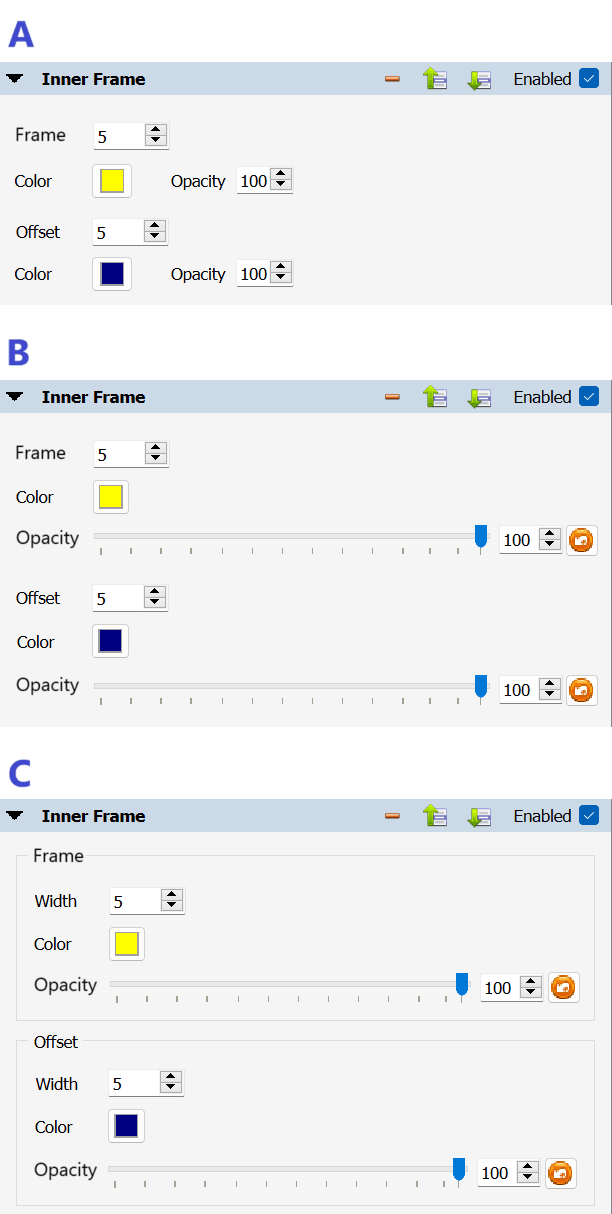Click move-down green arrow icon in panel A

479,80
